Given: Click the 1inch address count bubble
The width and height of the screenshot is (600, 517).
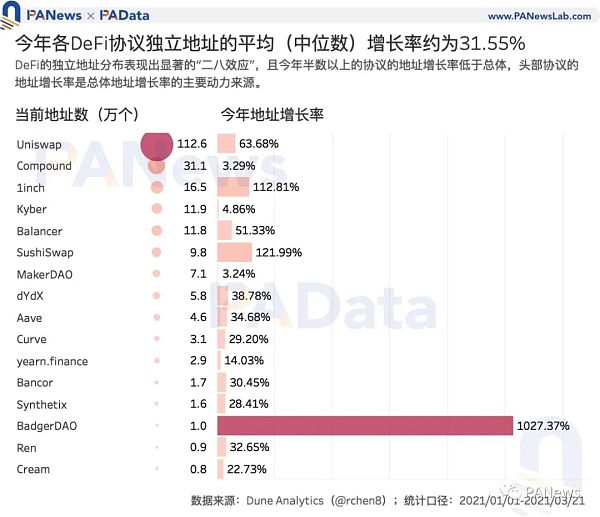Looking at the screenshot, I should point(156,187).
